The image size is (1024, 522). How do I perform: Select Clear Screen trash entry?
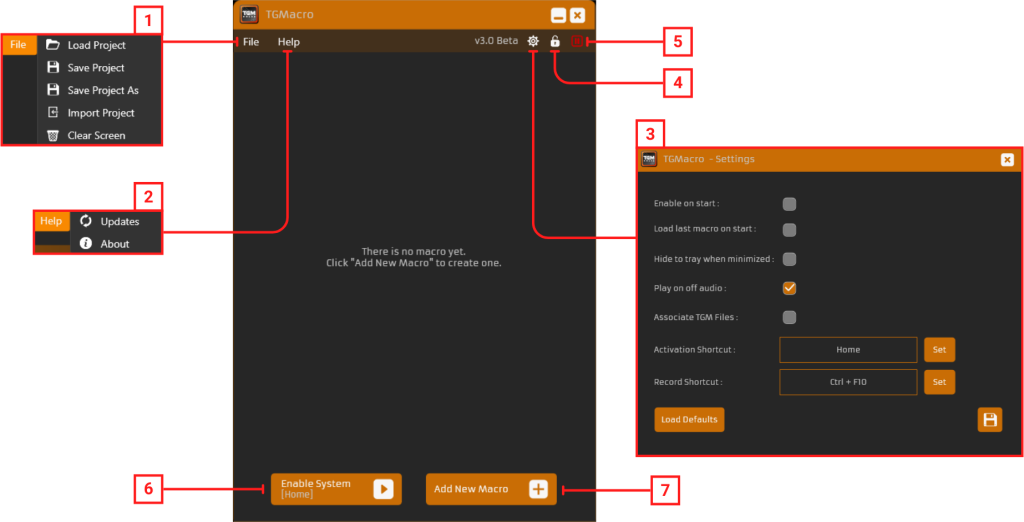[96, 135]
